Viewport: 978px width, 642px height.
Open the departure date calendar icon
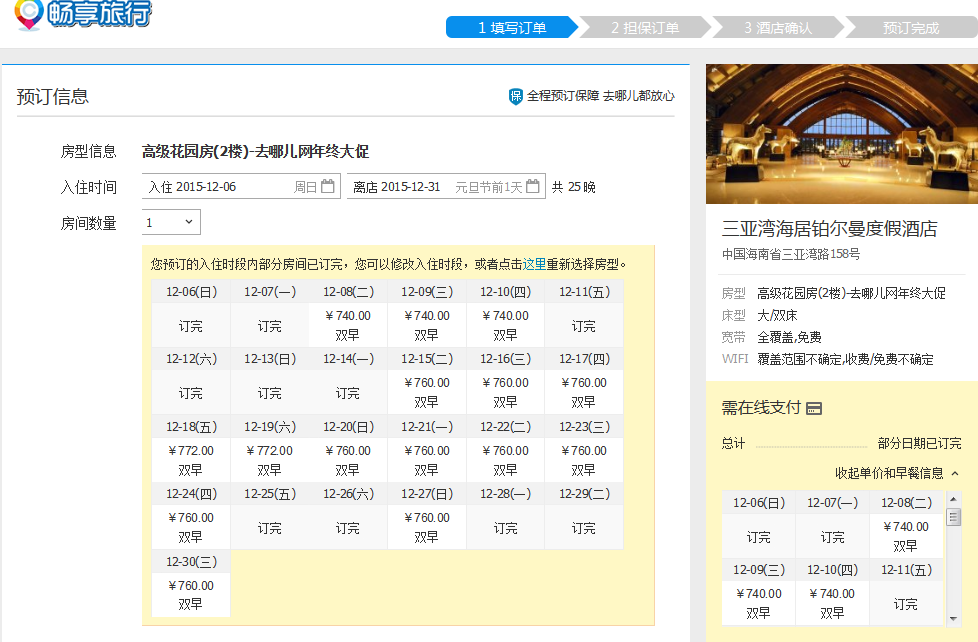click(x=534, y=185)
